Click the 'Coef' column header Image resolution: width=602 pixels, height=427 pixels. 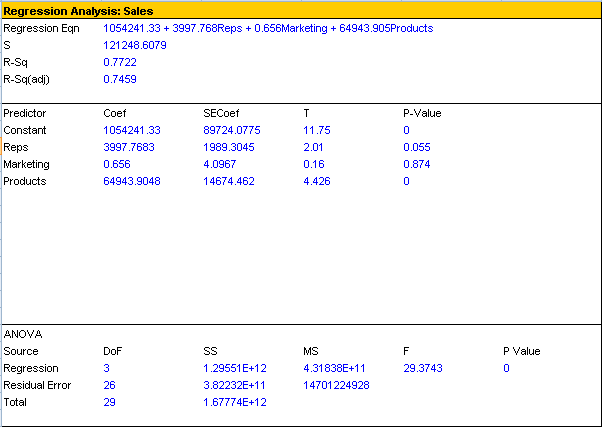coord(114,113)
